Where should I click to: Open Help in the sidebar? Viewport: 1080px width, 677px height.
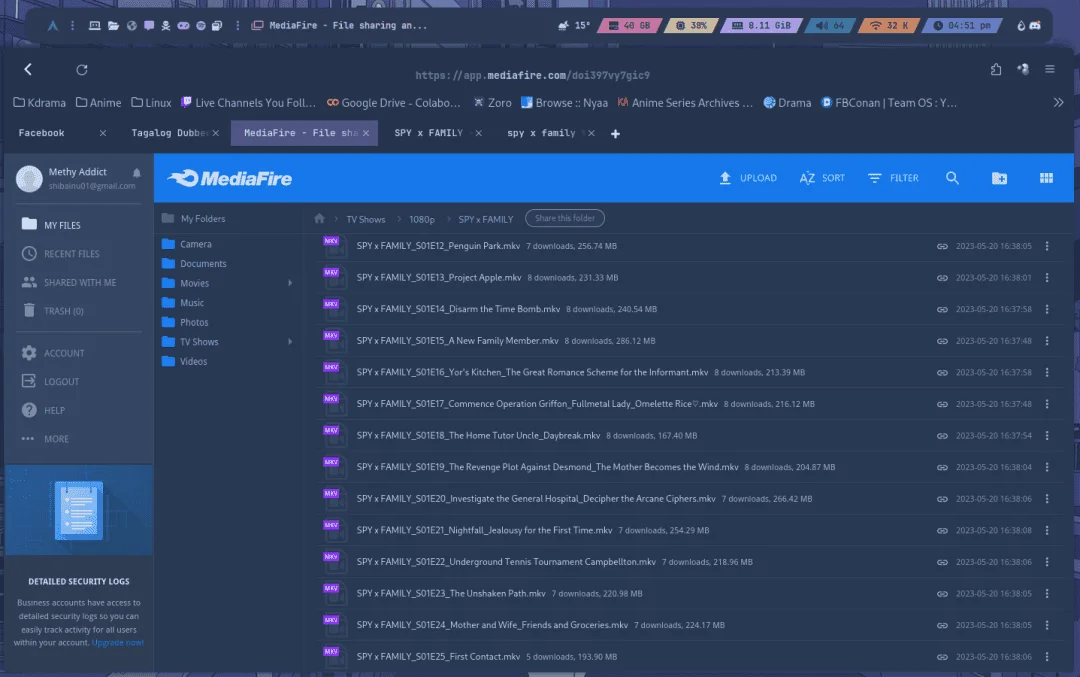[x=43, y=410]
